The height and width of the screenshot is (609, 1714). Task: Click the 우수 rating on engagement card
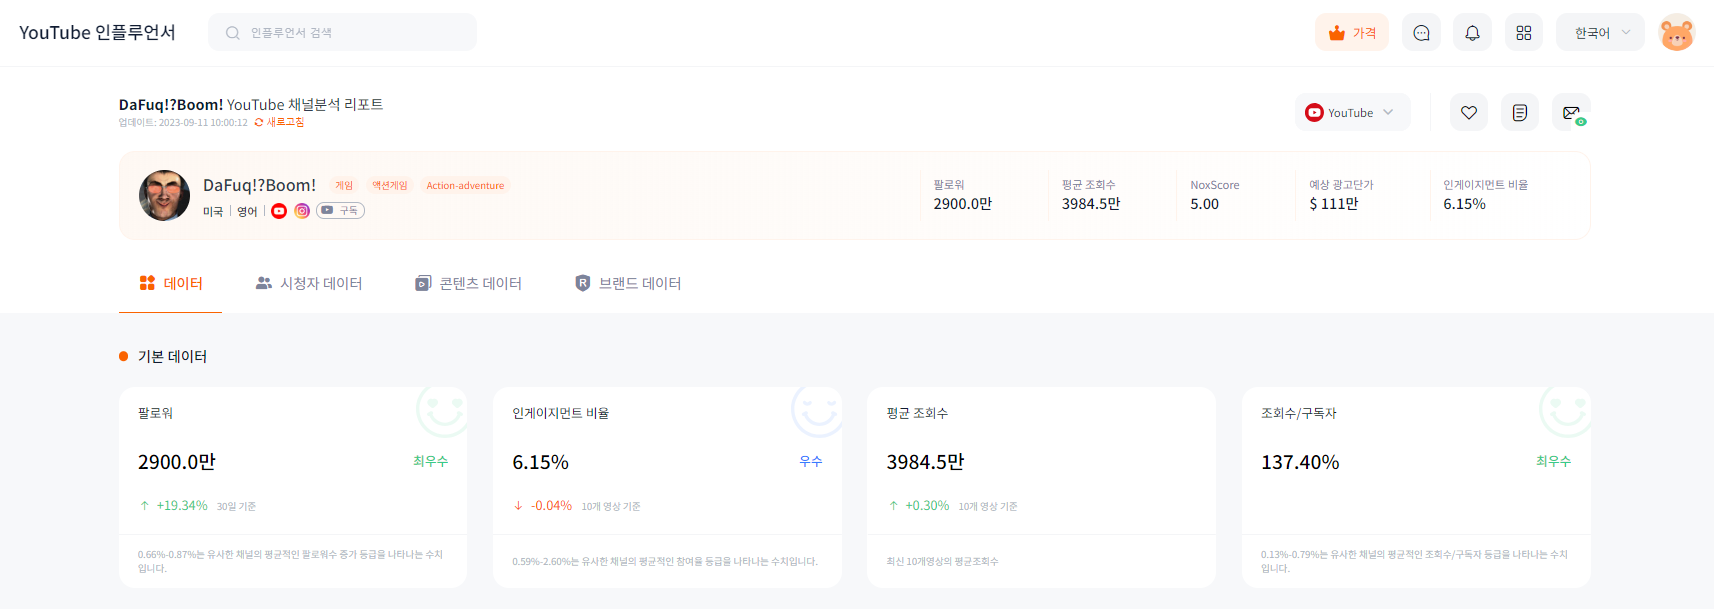coord(811,461)
